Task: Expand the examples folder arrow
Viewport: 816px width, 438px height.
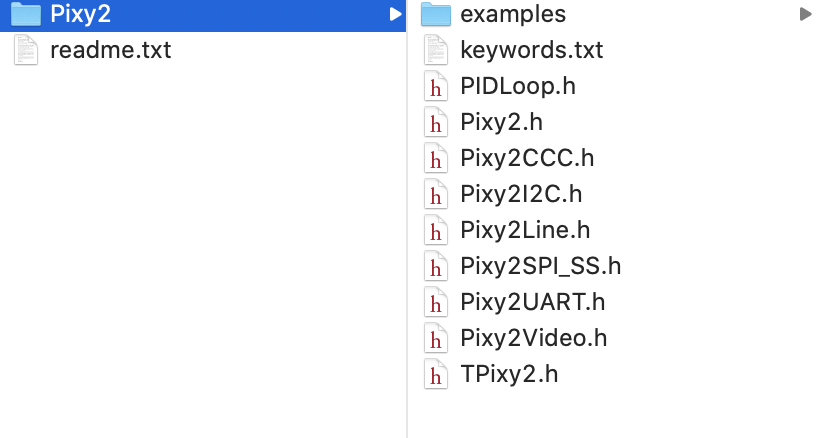Action: click(x=805, y=14)
